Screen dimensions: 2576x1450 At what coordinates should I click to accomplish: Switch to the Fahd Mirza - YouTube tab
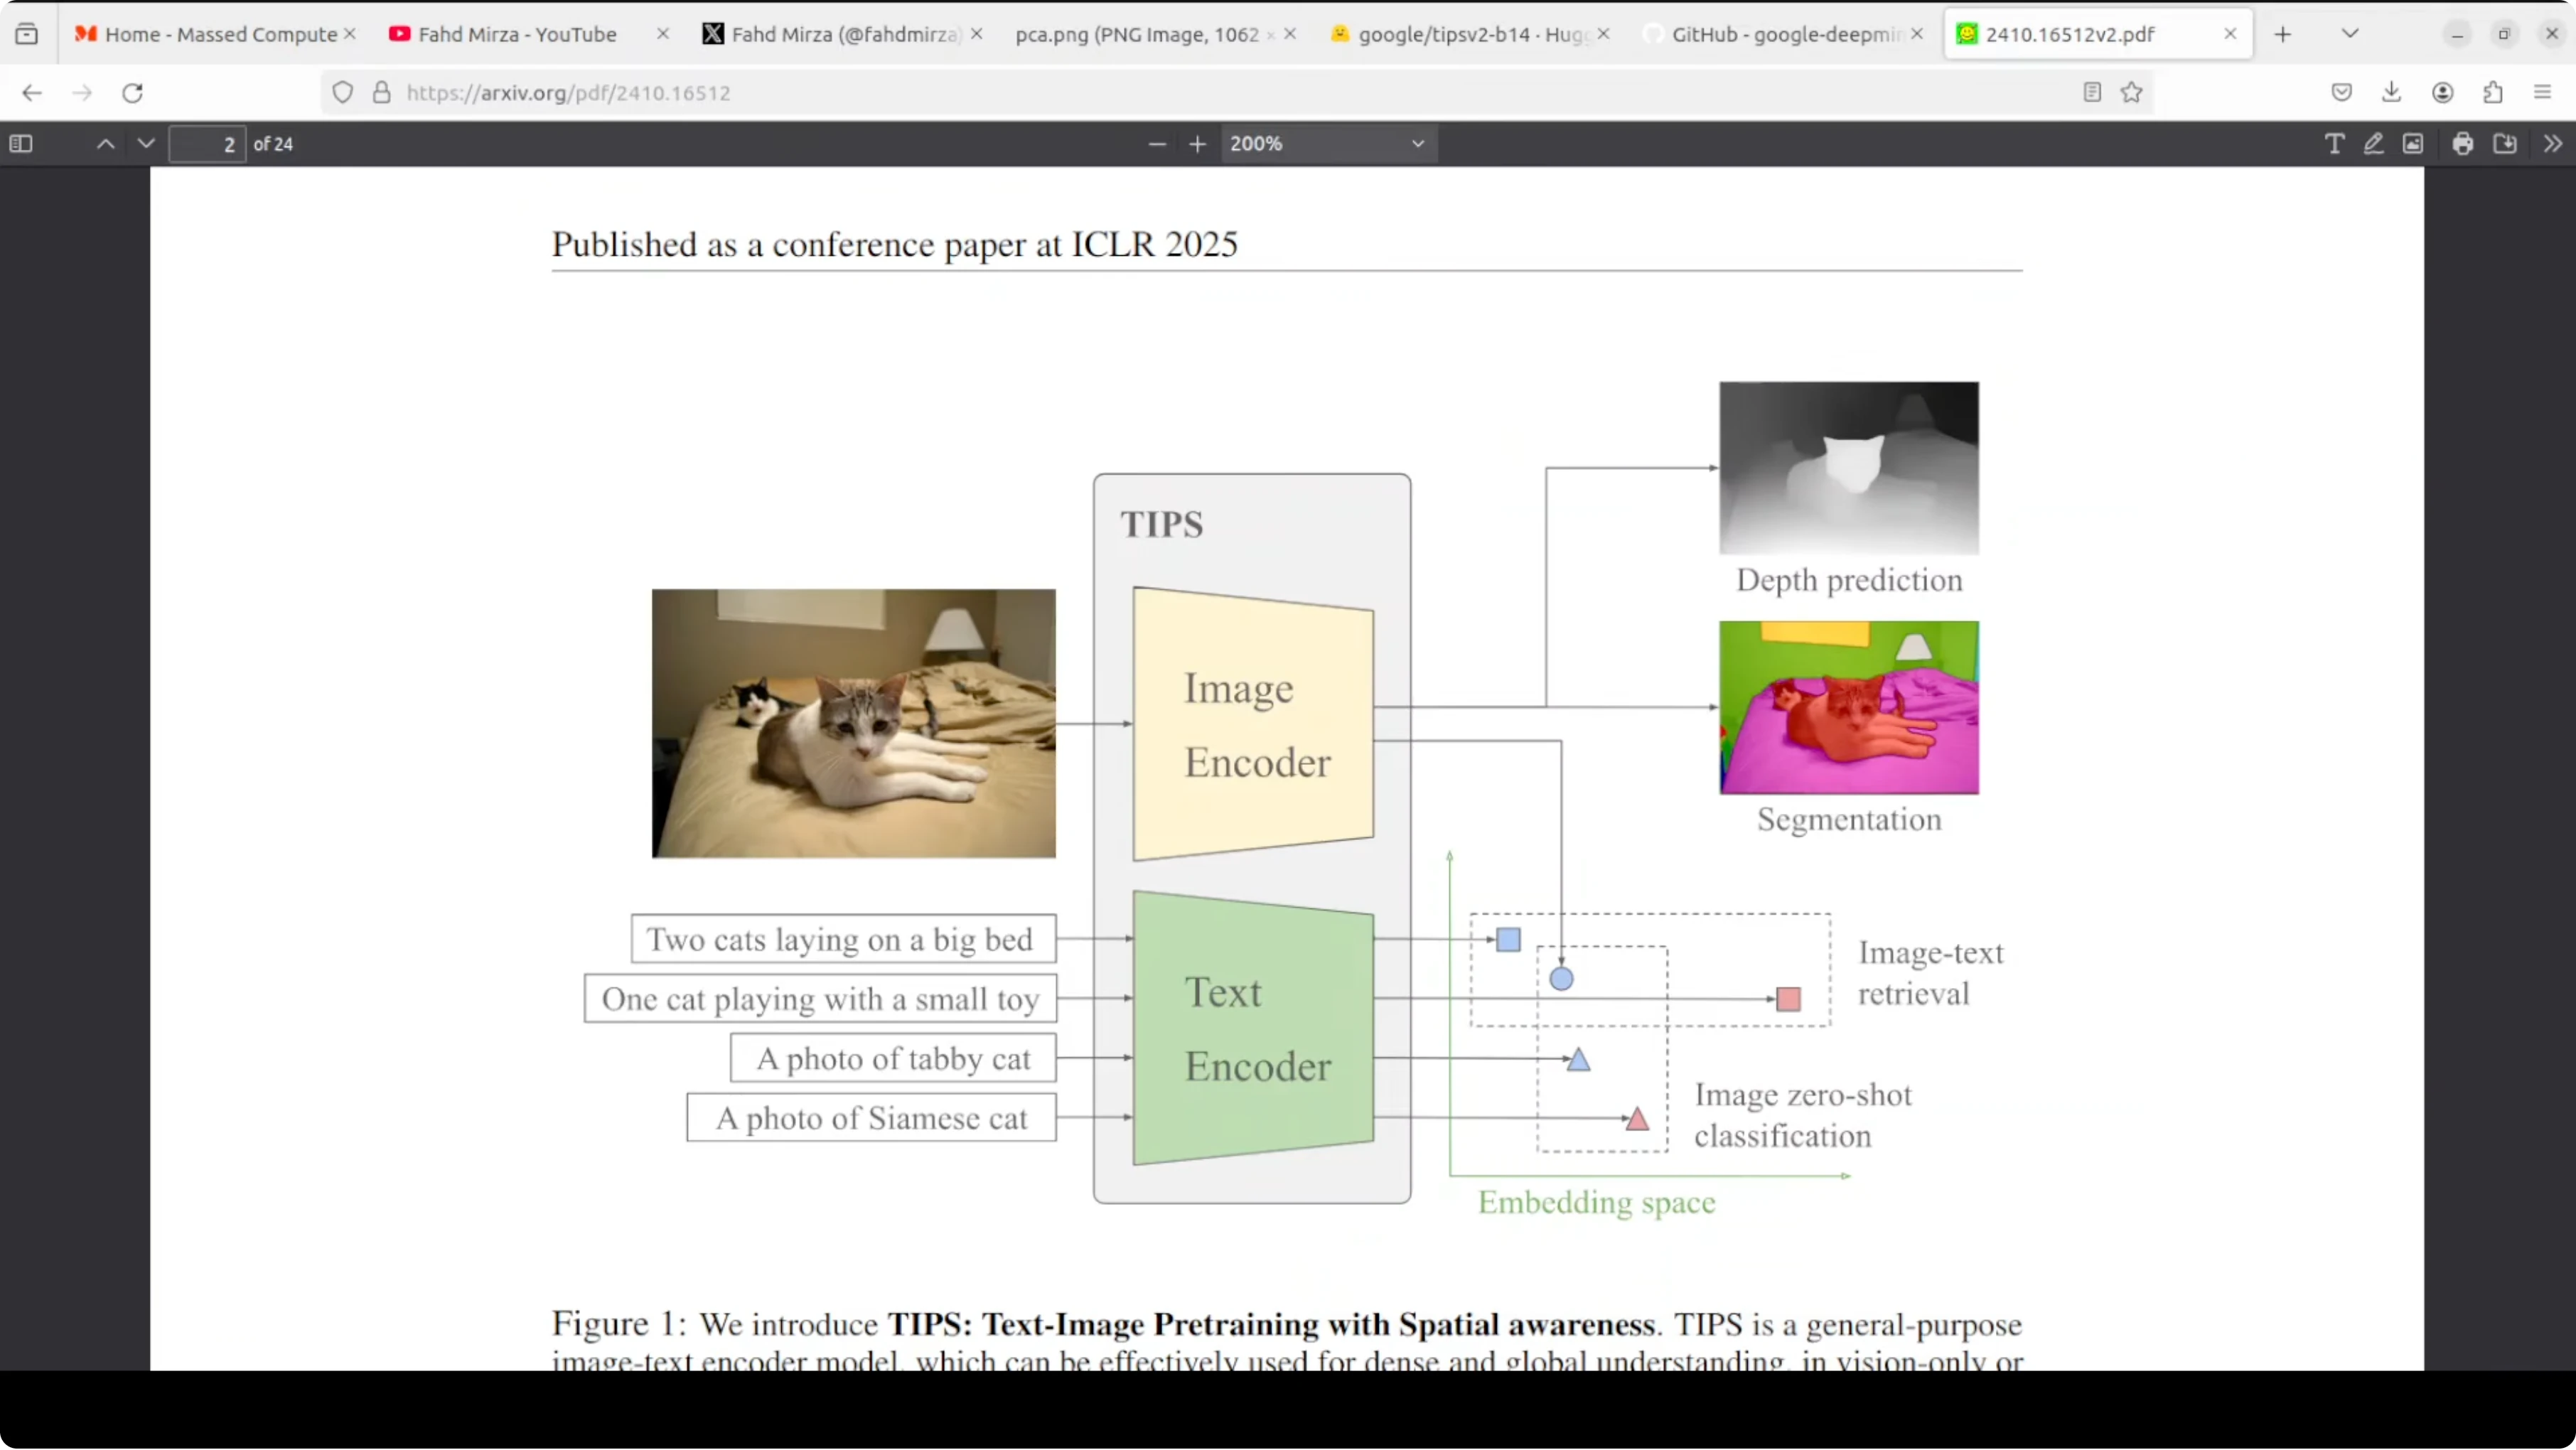pyautogui.click(x=516, y=34)
